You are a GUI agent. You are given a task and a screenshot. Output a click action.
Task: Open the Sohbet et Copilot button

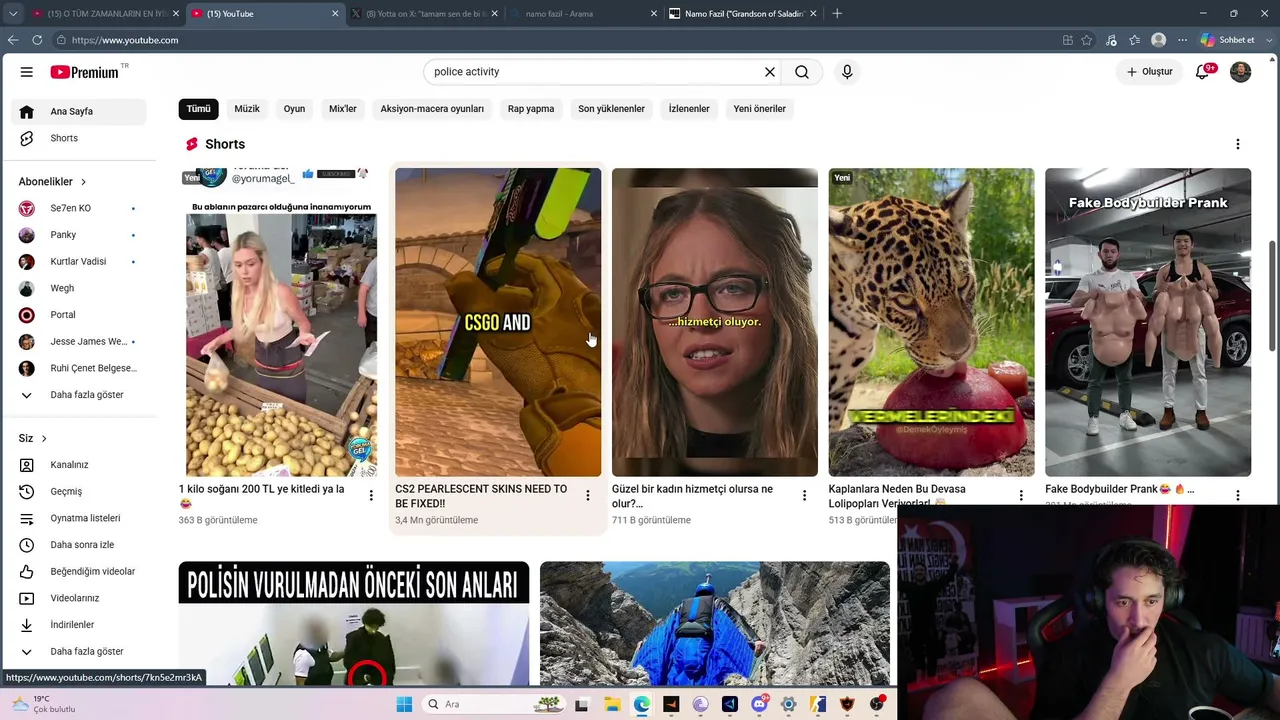coord(1227,40)
